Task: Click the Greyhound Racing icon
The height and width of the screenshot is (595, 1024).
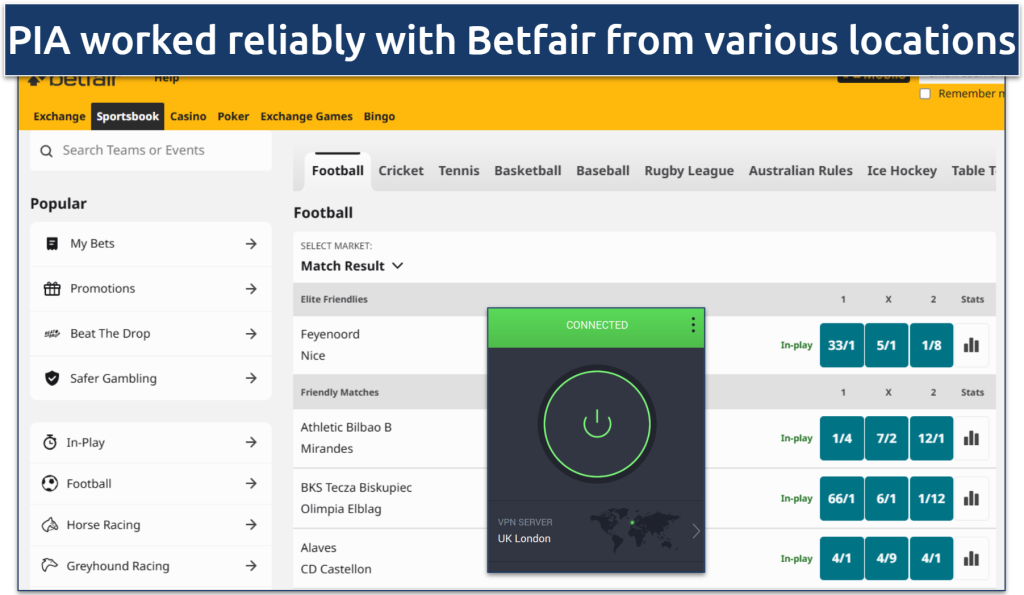Action: coord(50,566)
